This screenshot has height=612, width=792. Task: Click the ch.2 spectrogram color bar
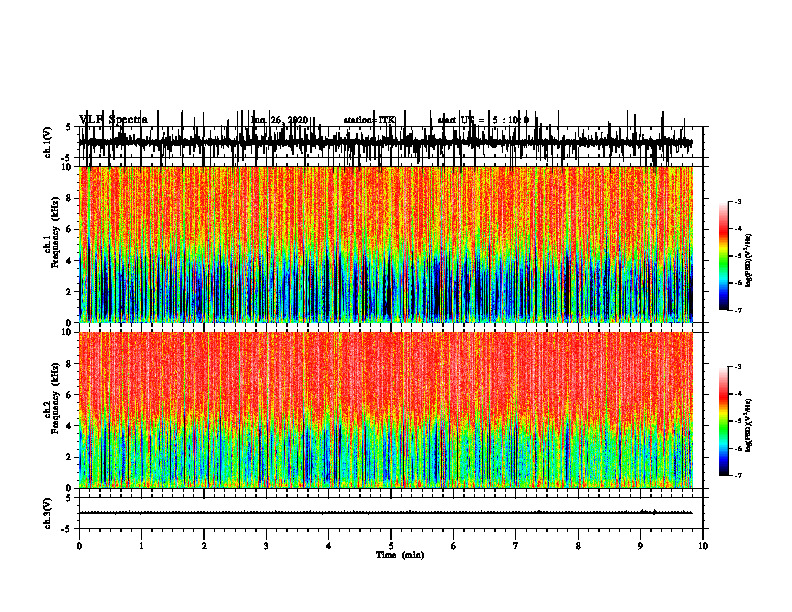click(x=724, y=421)
